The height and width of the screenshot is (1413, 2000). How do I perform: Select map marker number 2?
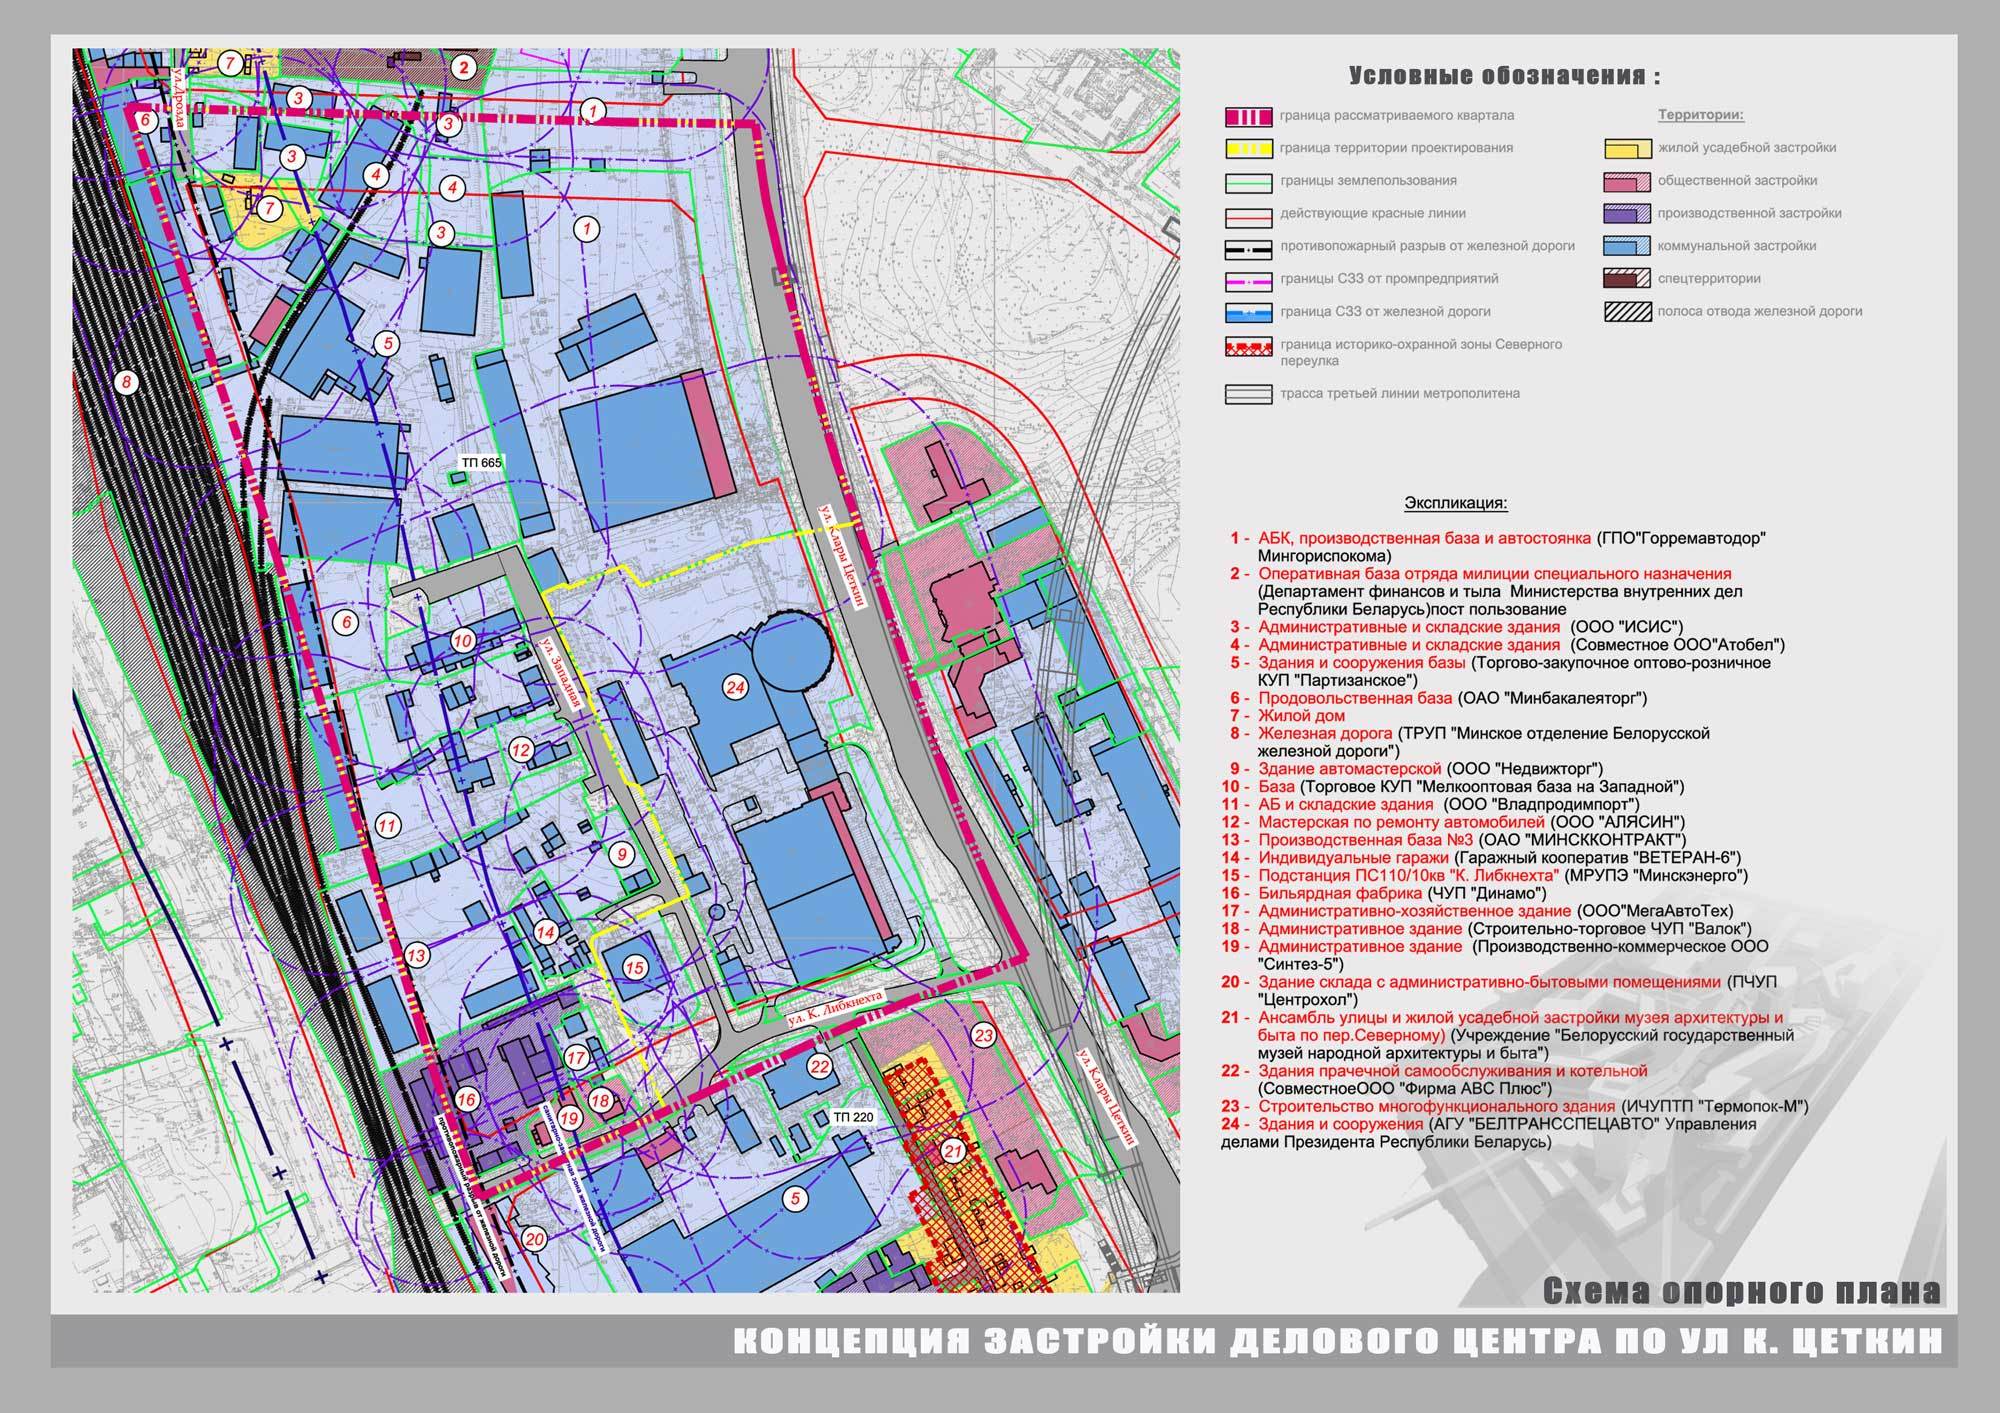(463, 68)
